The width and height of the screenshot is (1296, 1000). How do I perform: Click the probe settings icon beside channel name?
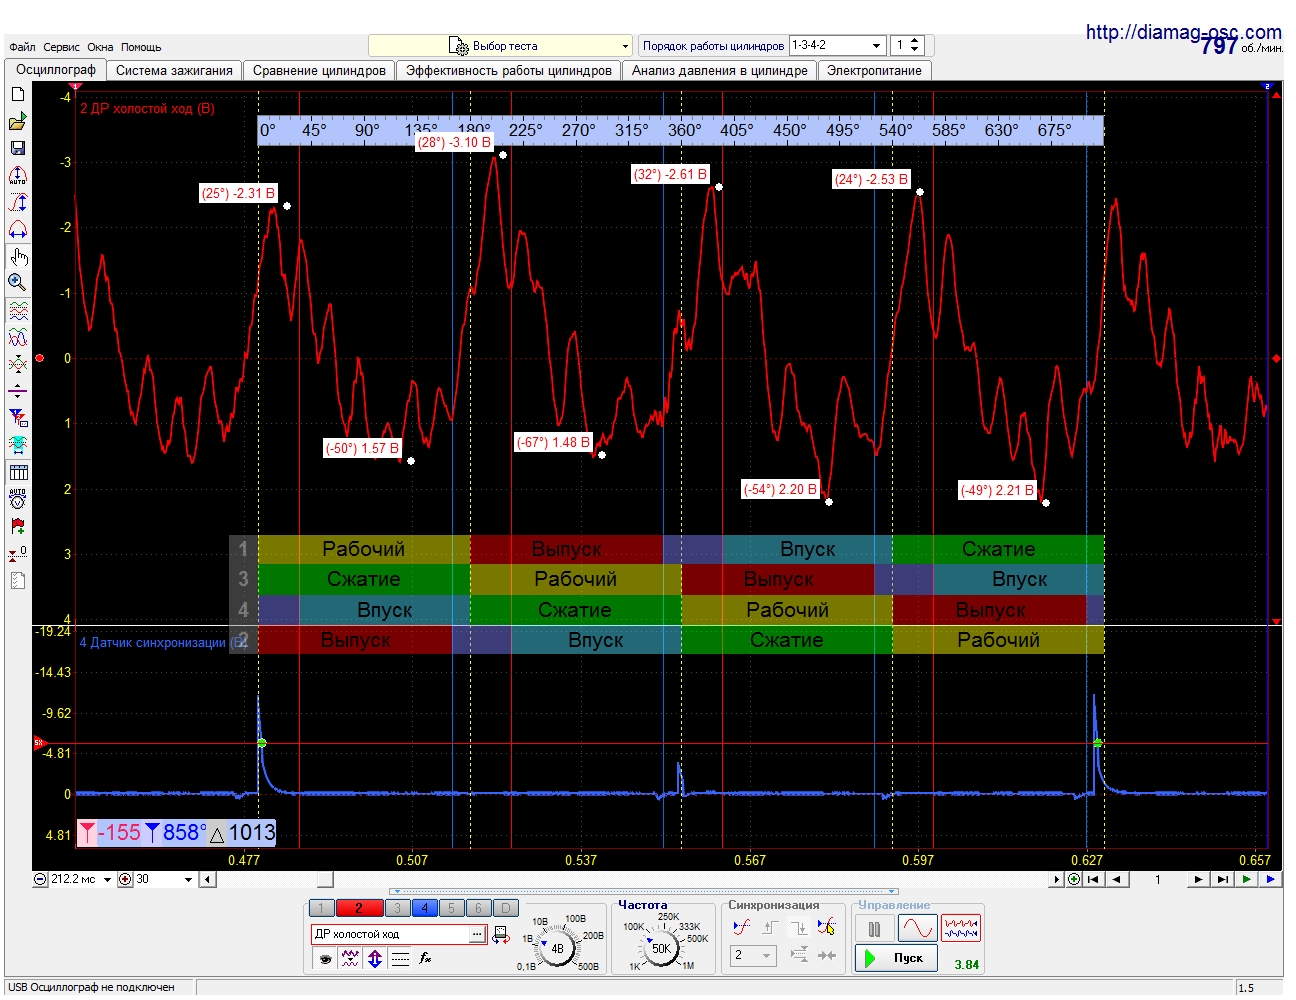500,935
